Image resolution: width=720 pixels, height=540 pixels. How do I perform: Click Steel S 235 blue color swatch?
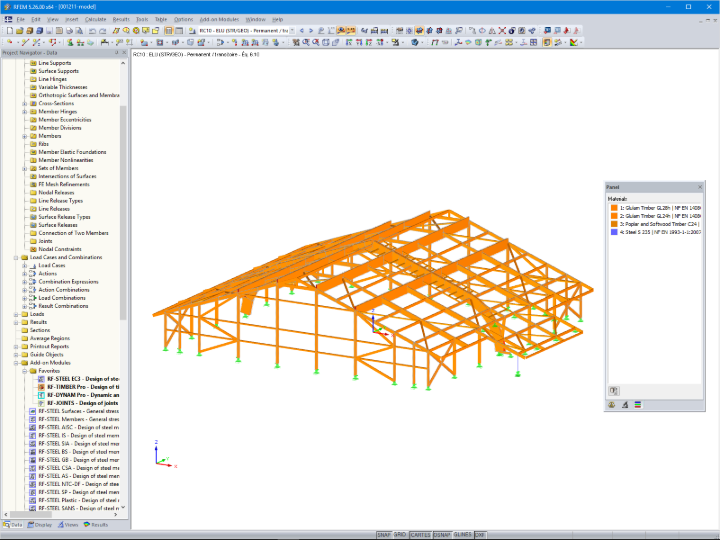tap(614, 232)
